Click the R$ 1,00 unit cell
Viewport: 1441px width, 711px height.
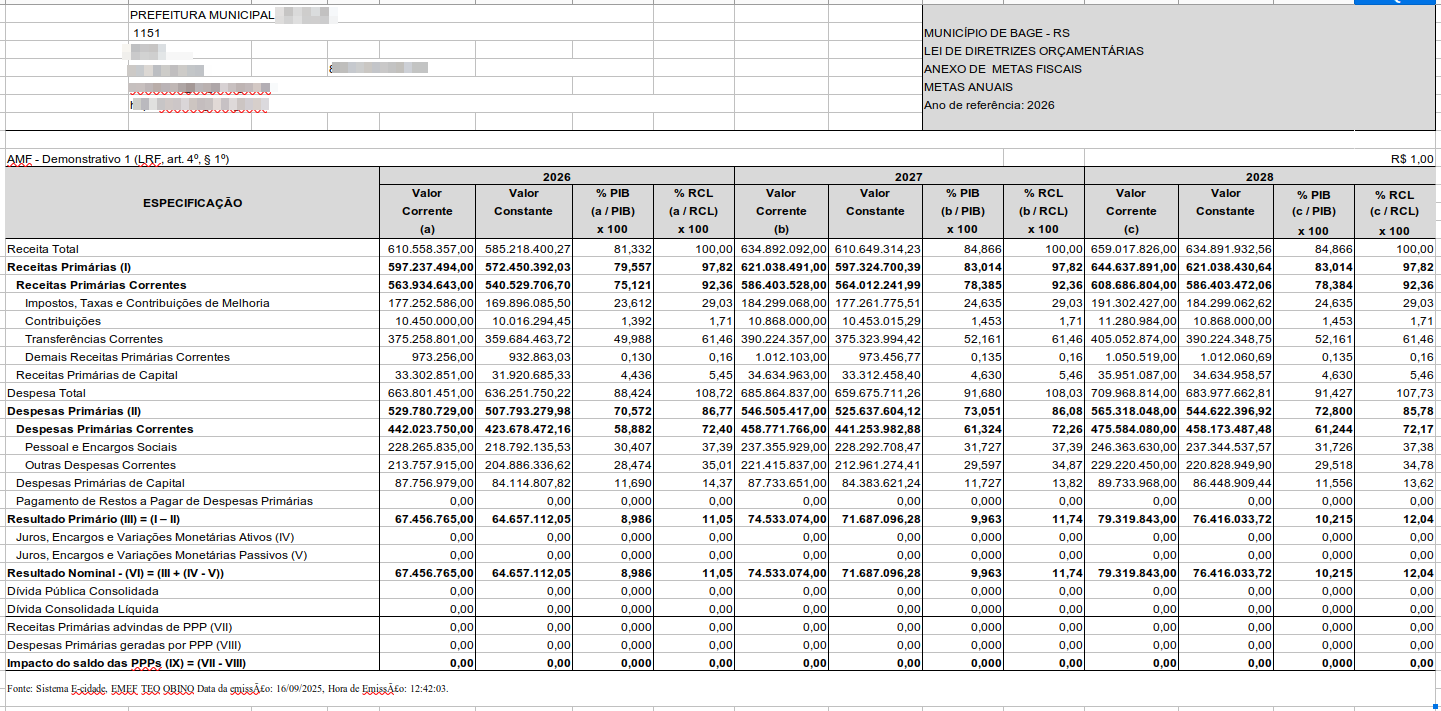[x=1411, y=159]
